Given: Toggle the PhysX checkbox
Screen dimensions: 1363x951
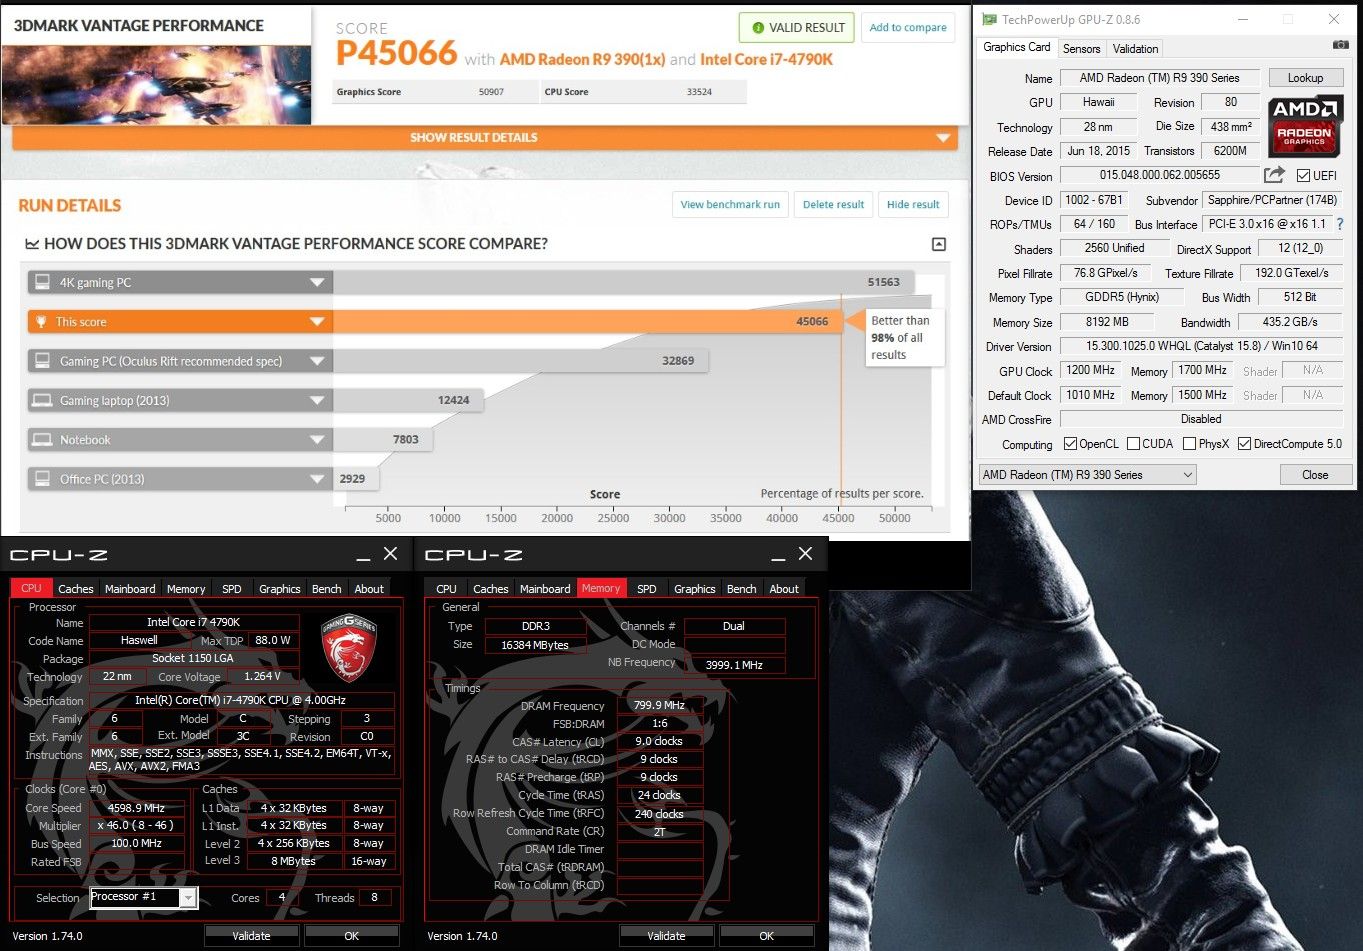Looking at the screenshot, I should (1189, 444).
